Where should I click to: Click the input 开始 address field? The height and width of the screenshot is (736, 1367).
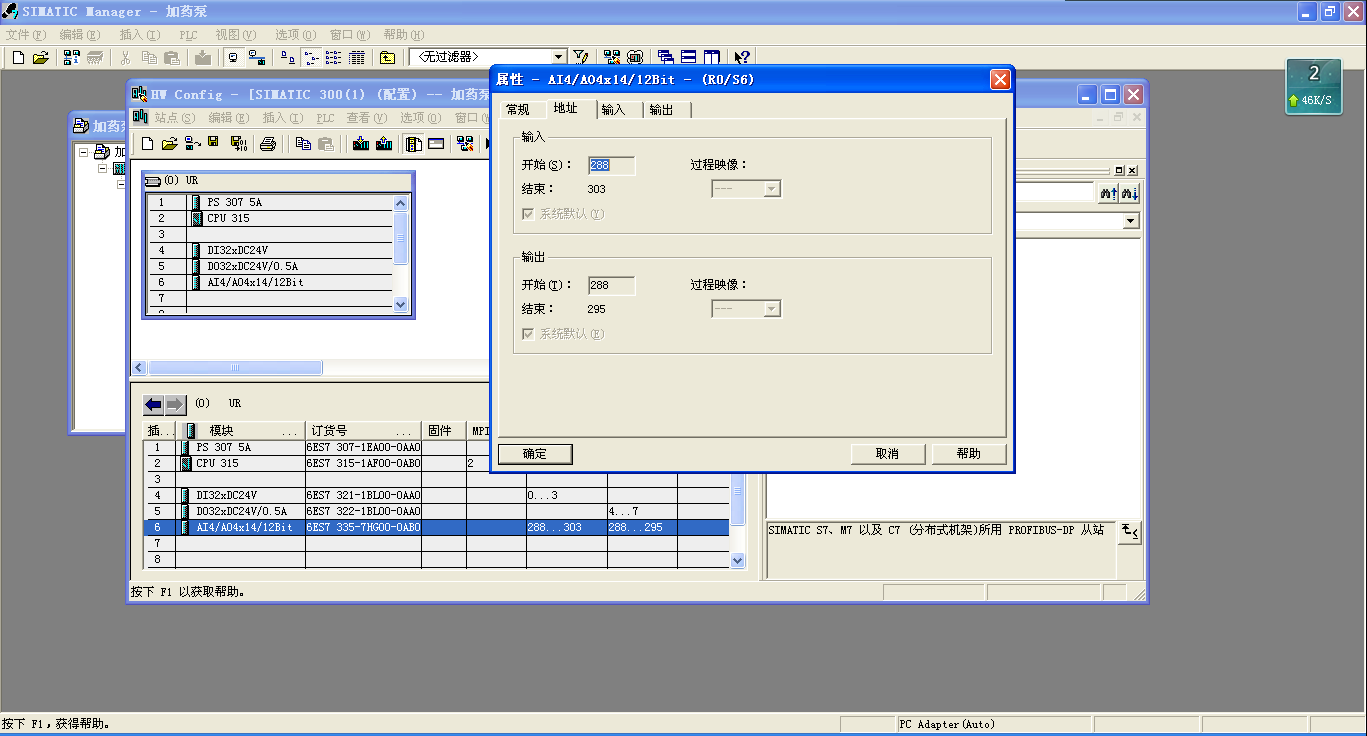coord(610,166)
